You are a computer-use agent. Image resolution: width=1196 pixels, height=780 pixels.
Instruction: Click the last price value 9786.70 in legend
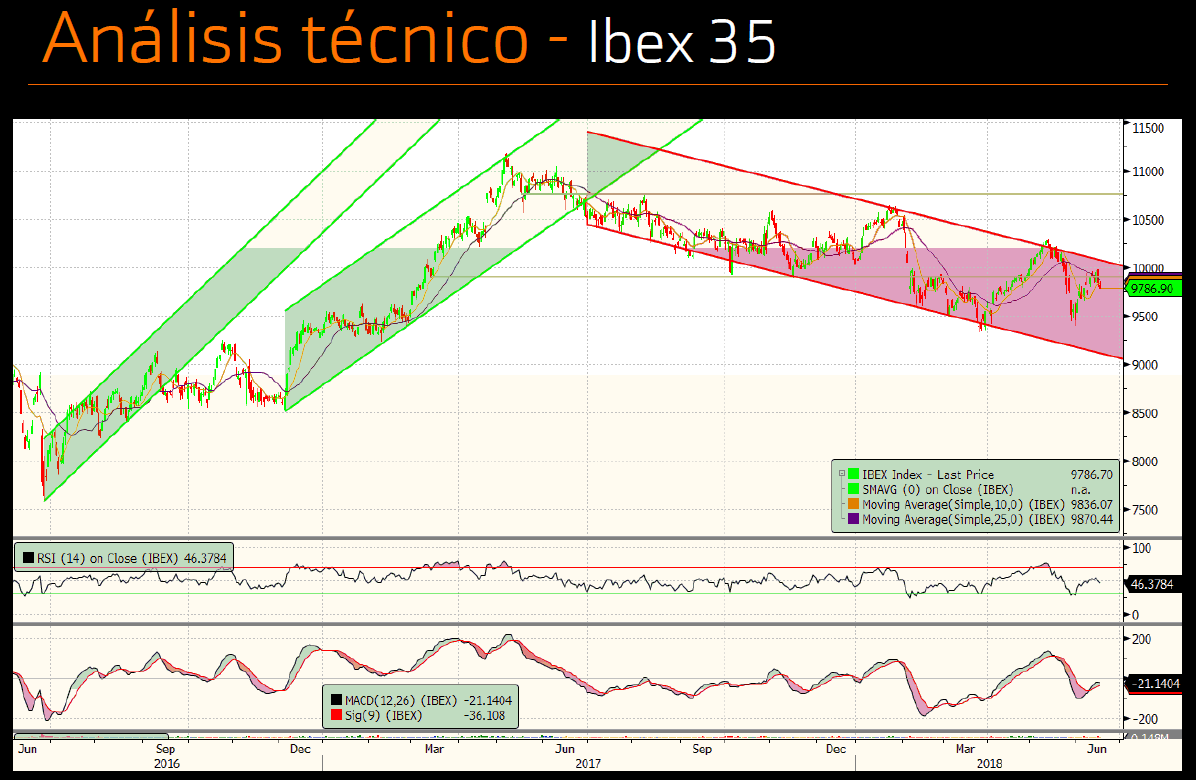coord(1092,474)
